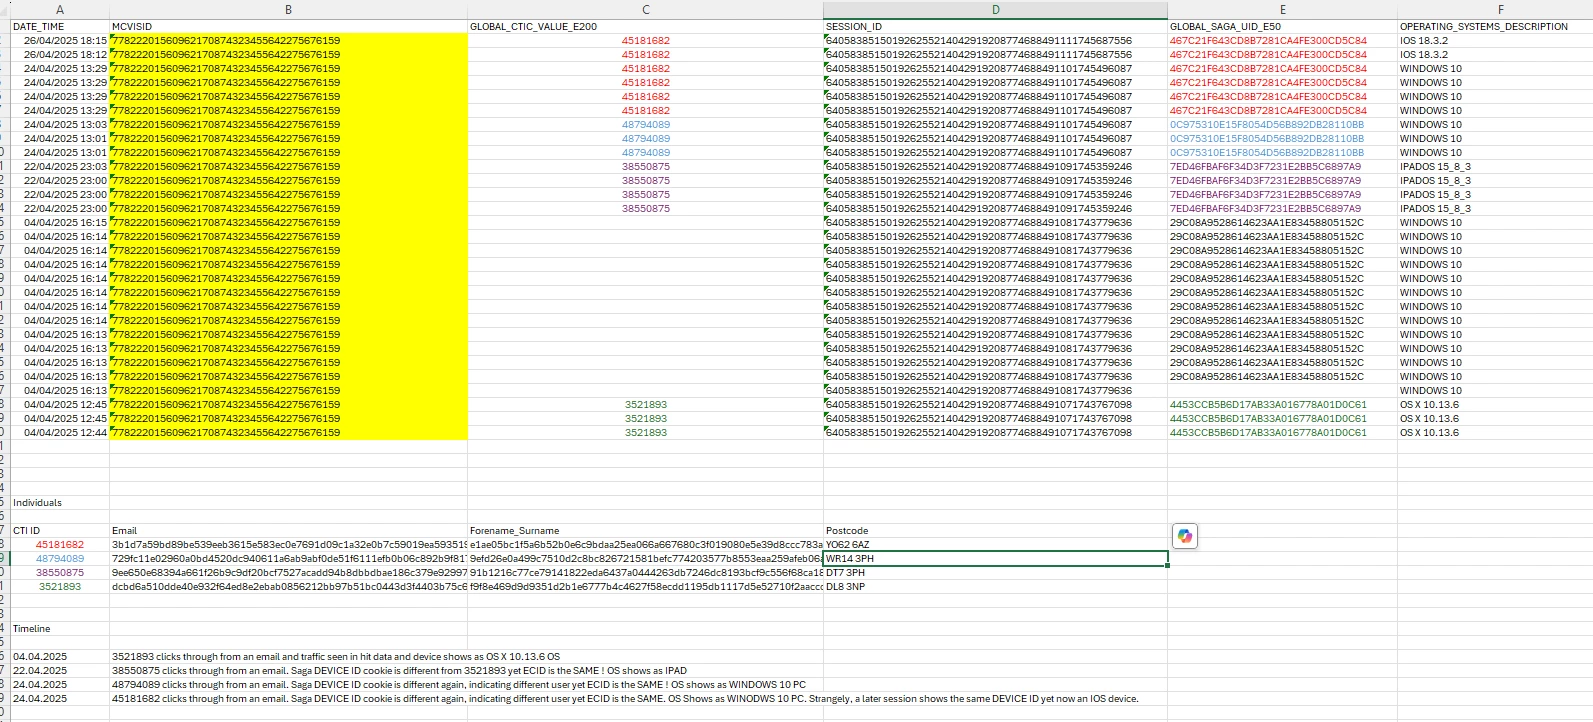Click WINDOWS 10 in 04/04/2025 16:15 row
The height and width of the screenshot is (722, 1593).
(x=1495, y=223)
